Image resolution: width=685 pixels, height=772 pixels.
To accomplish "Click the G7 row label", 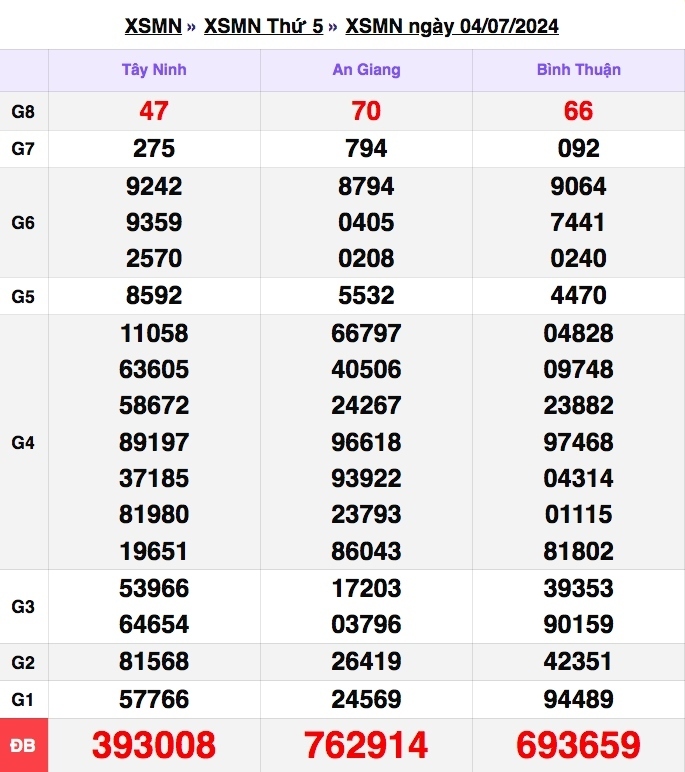I will pyautogui.click(x=23, y=149).
